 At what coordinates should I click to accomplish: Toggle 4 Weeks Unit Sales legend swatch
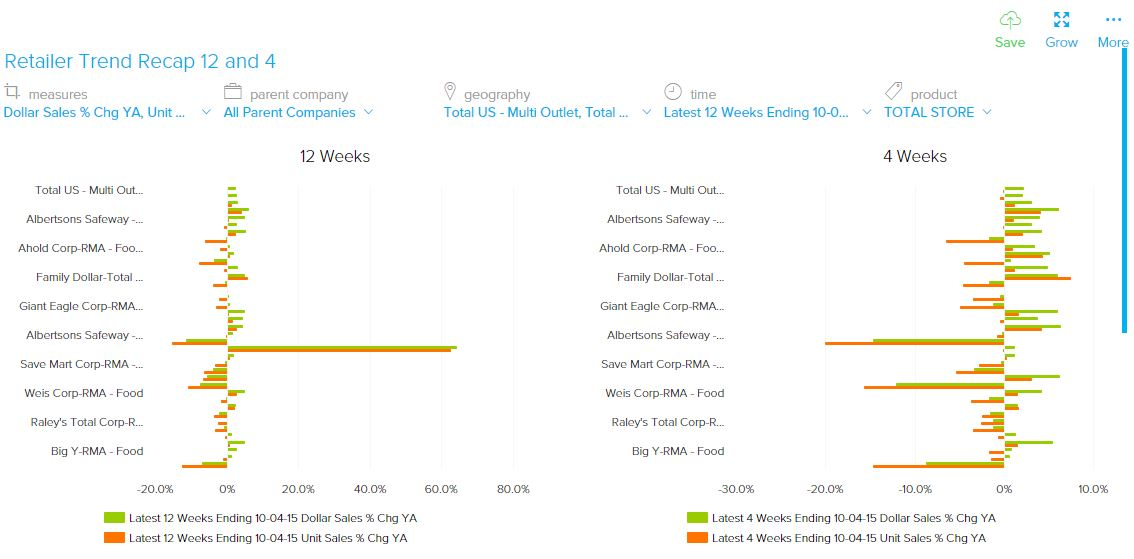point(697,538)
